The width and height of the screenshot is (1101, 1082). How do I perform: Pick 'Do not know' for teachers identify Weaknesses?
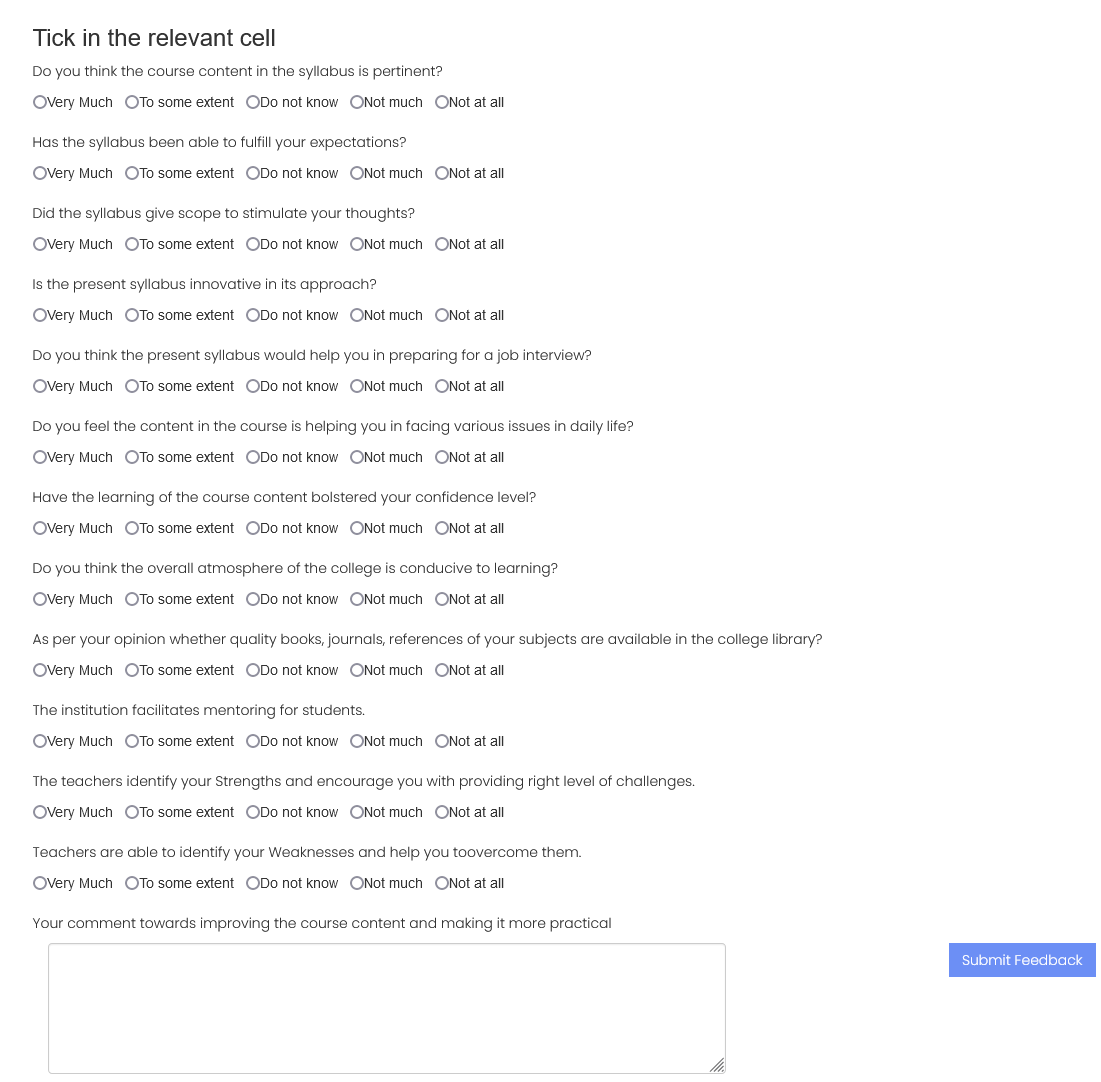point(253,883)
